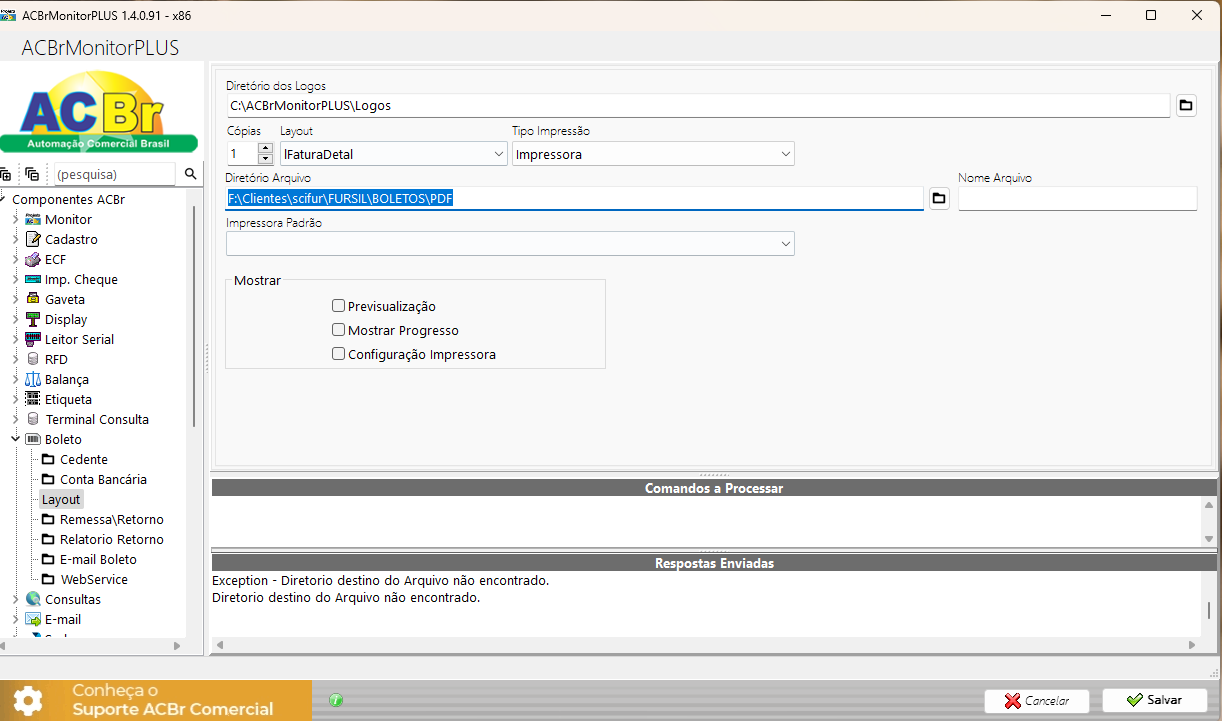1222x721 pixels.
Task: Browse folder for Diretório Arquivo
Action: point(939,198)
